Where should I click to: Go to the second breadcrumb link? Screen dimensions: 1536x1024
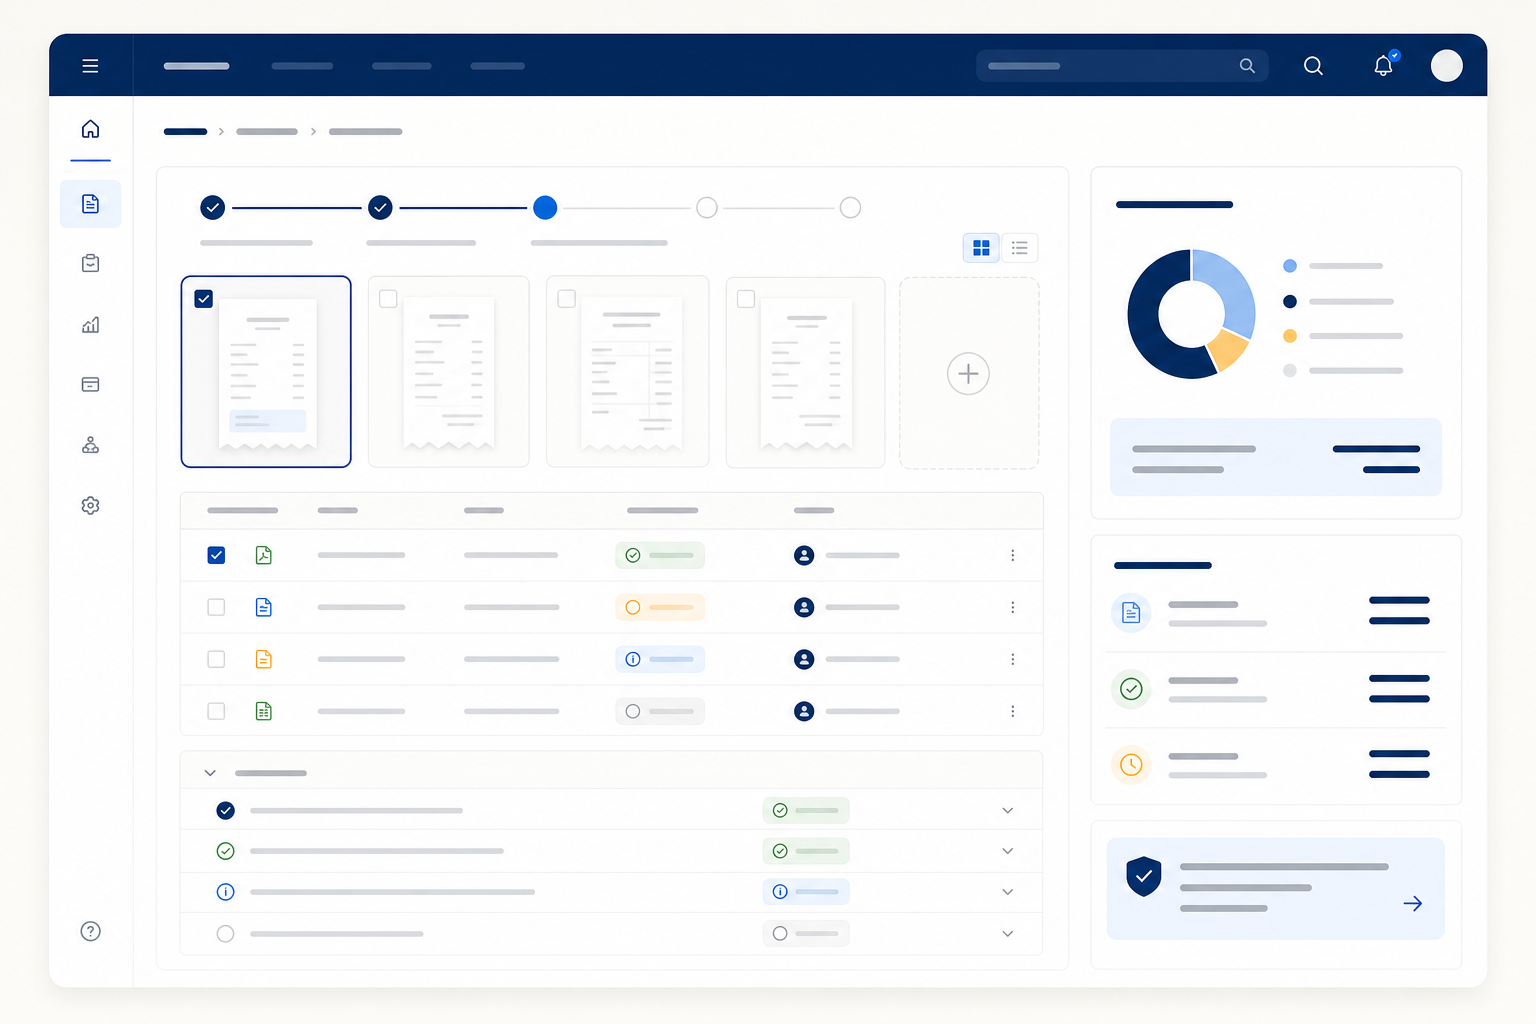point(267,132)
